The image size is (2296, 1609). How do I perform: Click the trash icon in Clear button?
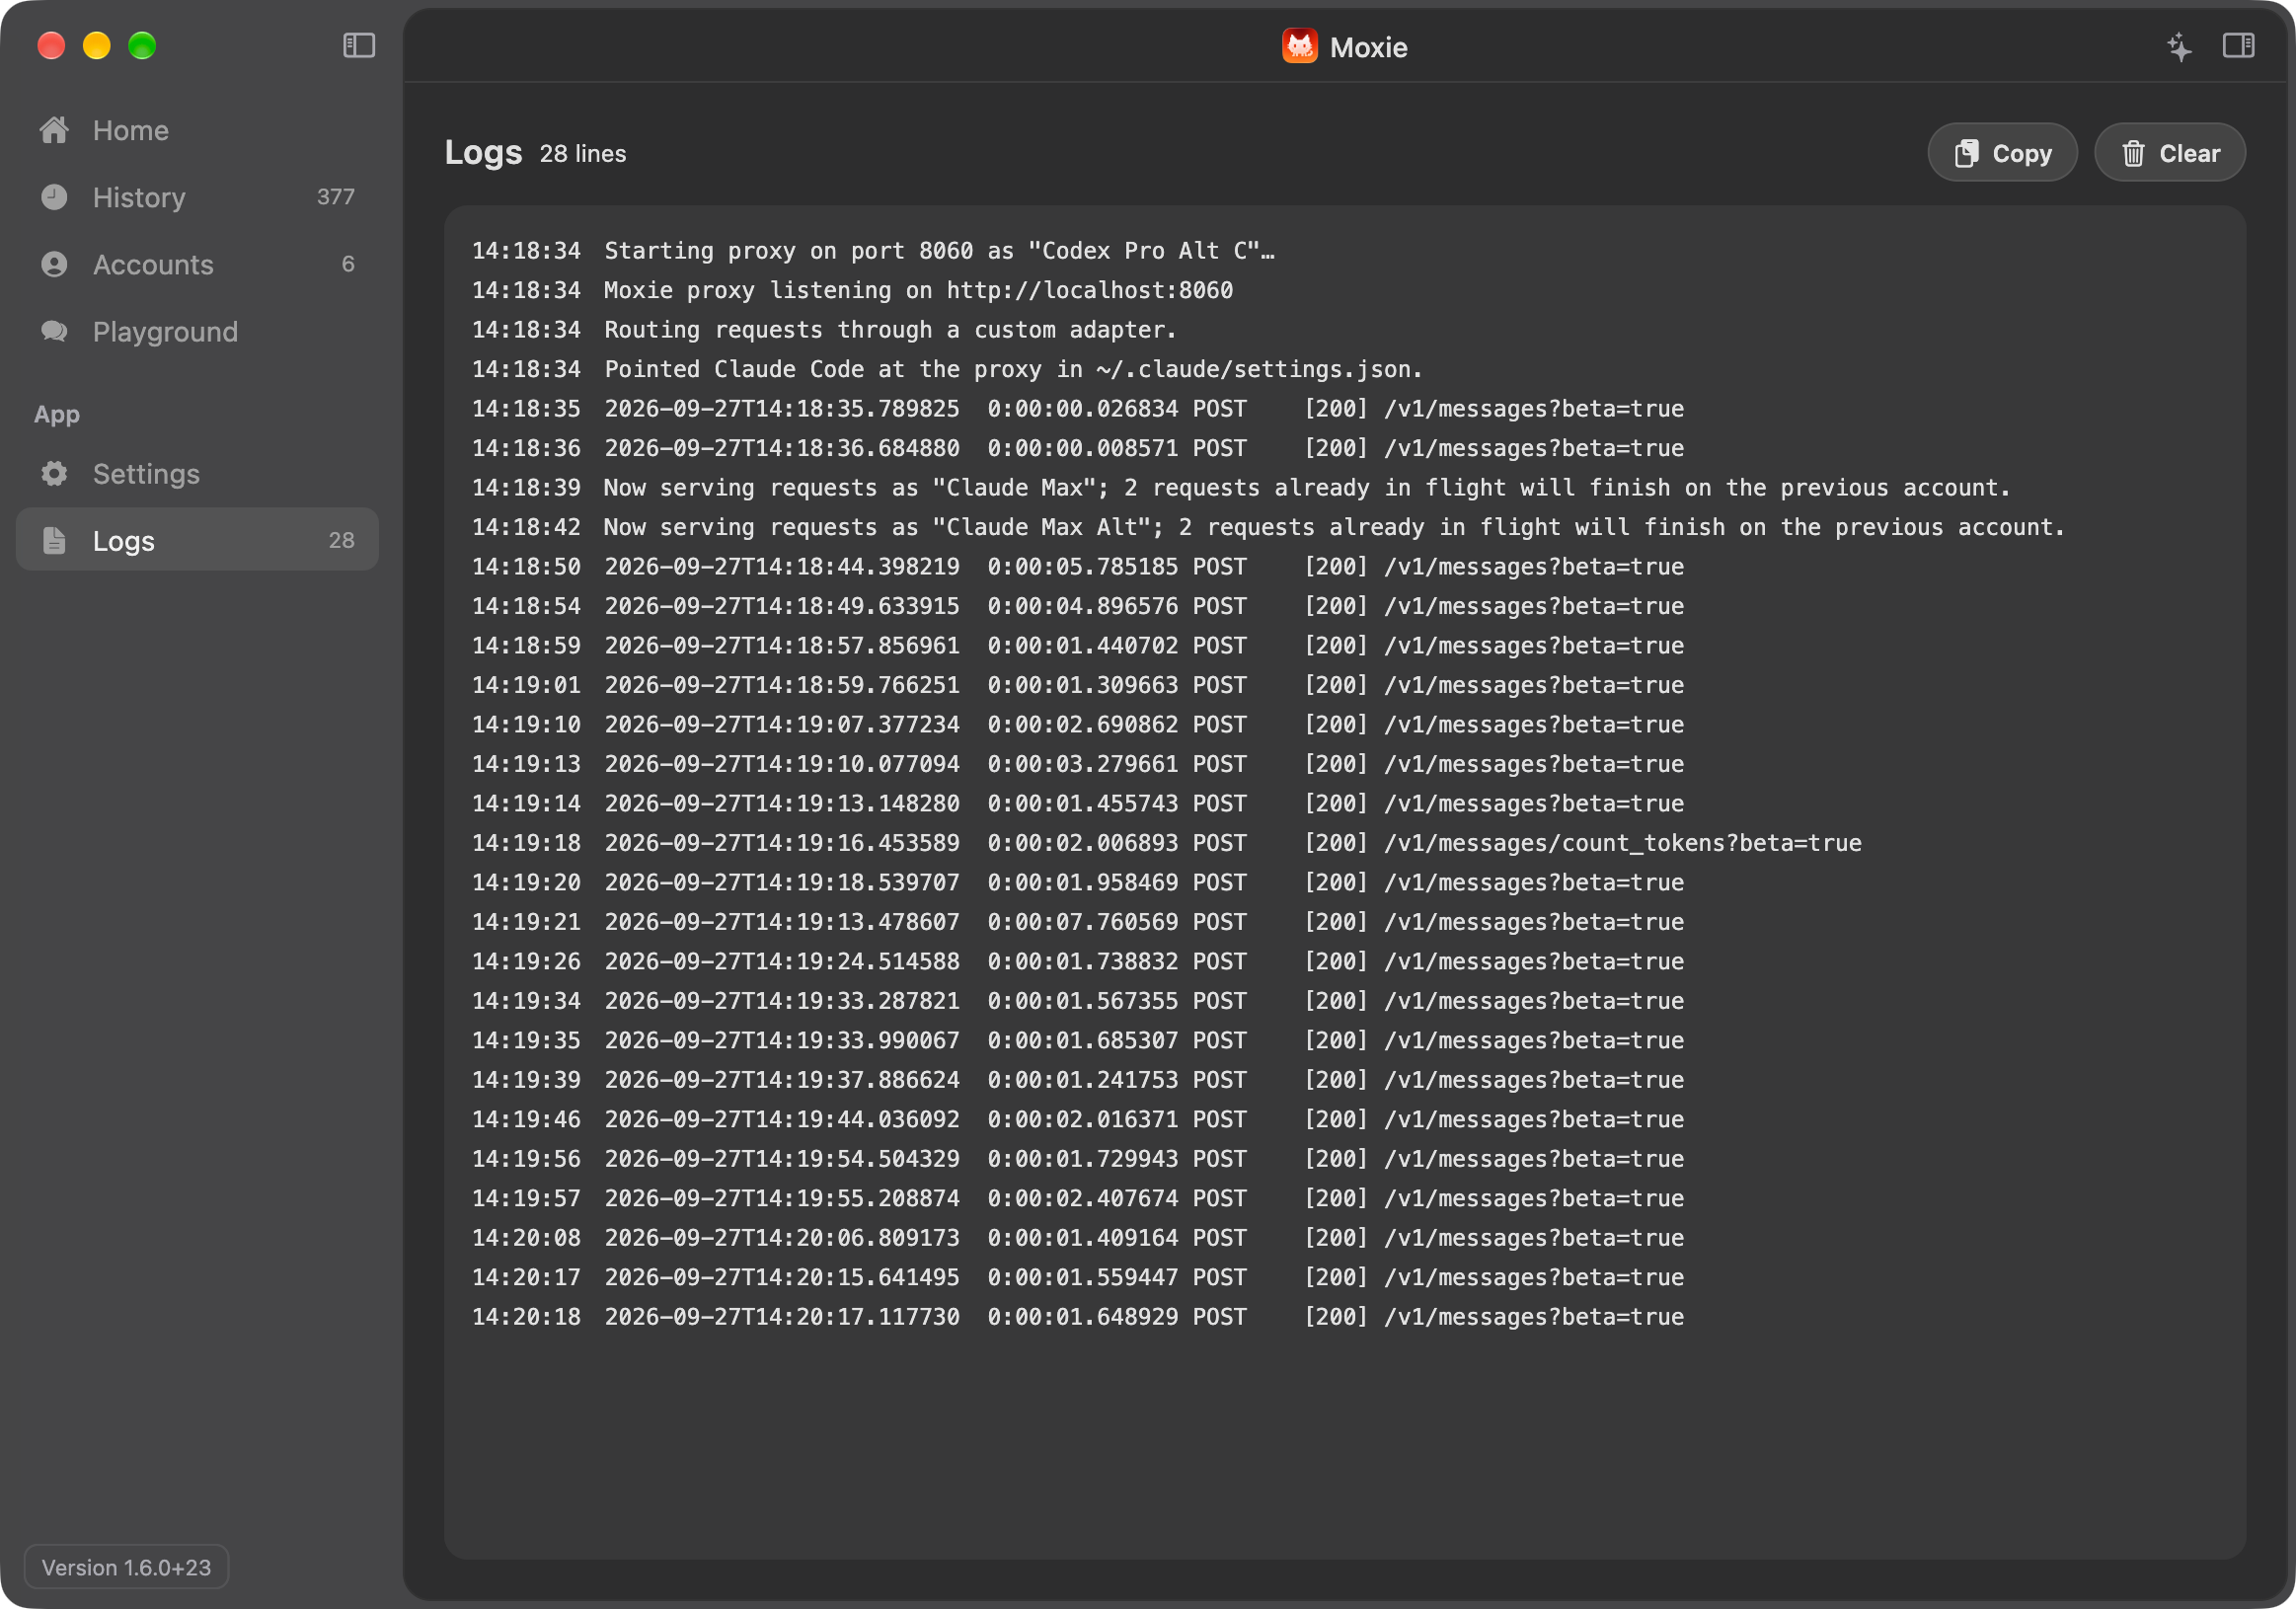coord(2133,153)
